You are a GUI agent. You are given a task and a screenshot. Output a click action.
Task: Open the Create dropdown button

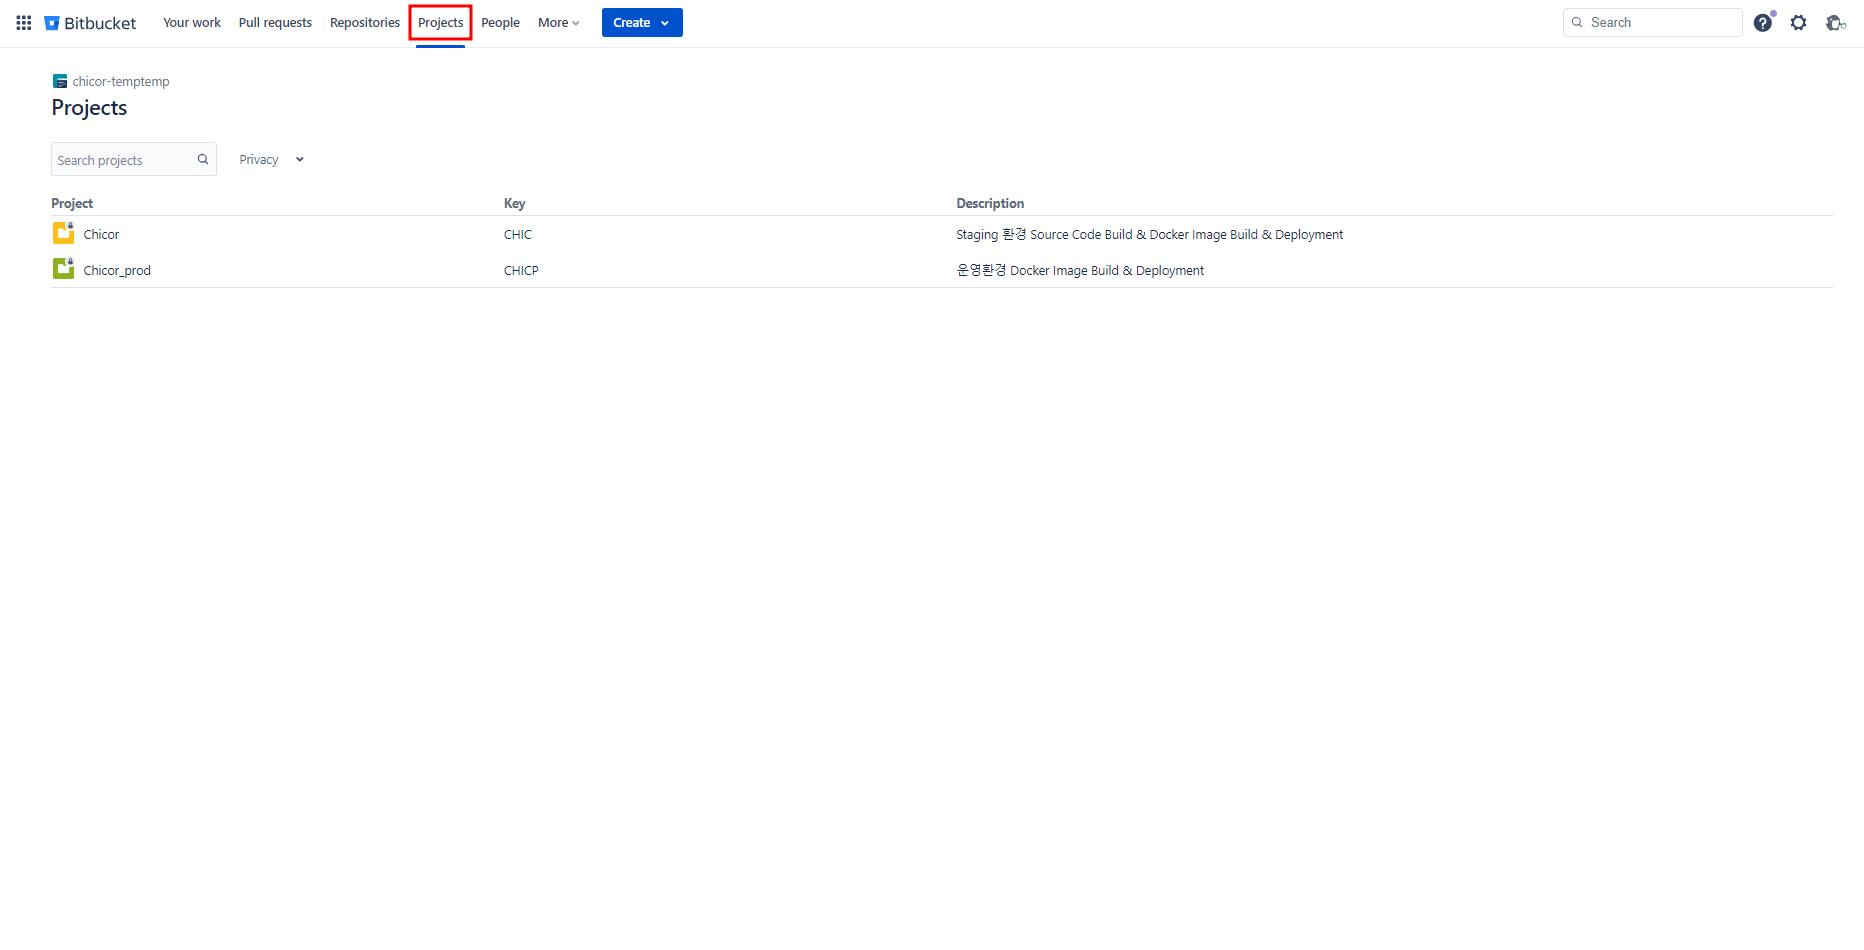pos(641,23)
